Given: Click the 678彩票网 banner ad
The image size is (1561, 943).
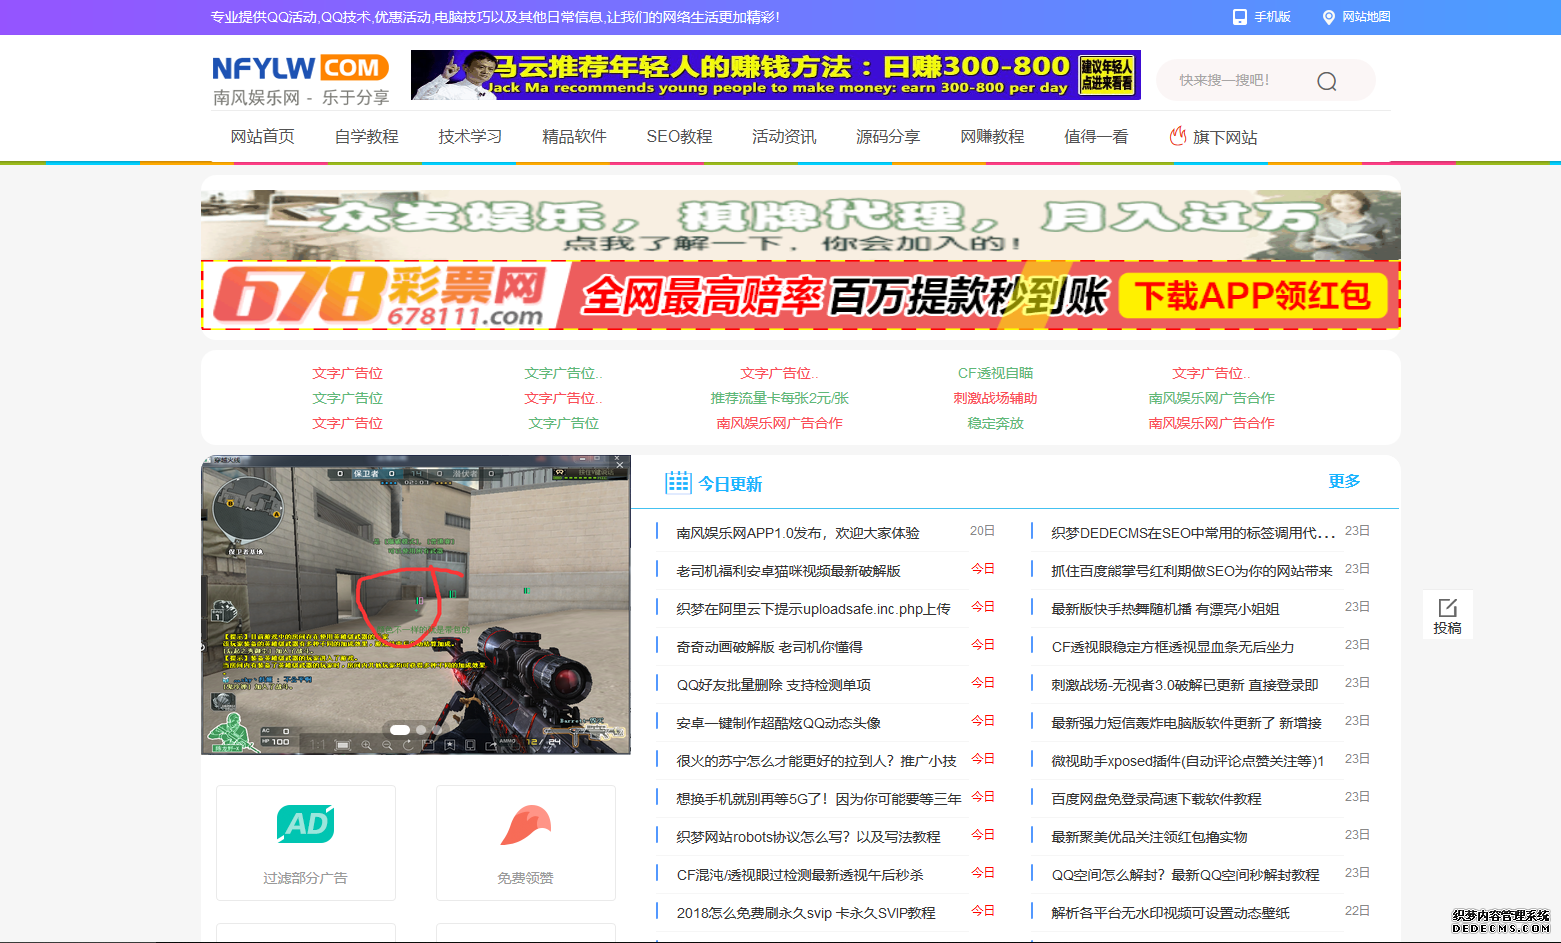Looking at the screenshot, I should [x=800, y=295].
